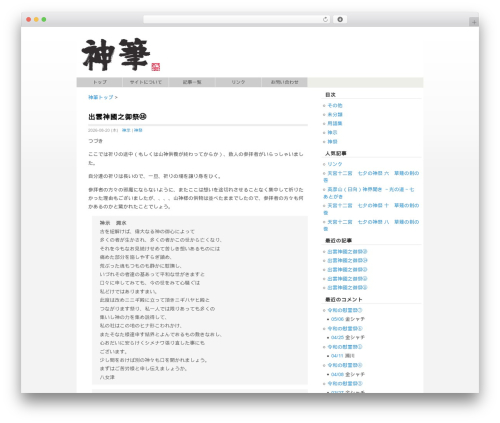The height and width of the screenshot is (423, 500).
Task: Open the リンク tab in navigation bar
Action: coord(238,82)
